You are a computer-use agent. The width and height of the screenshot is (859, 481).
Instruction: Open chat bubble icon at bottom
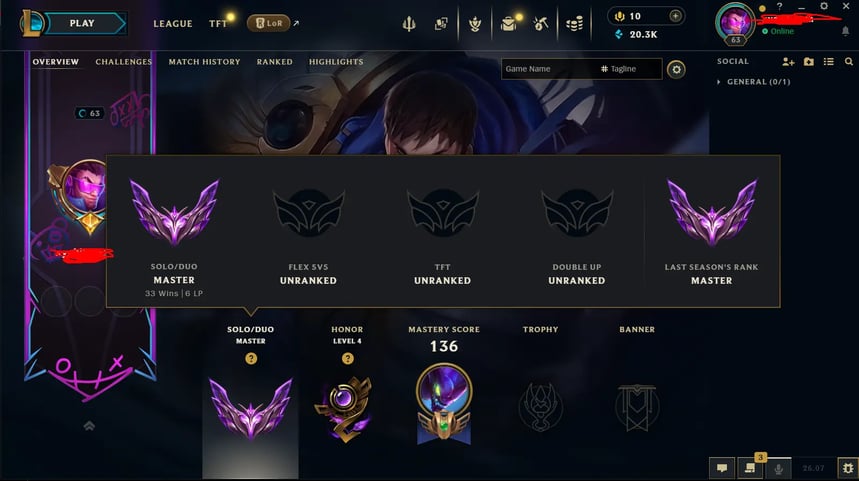722,468
